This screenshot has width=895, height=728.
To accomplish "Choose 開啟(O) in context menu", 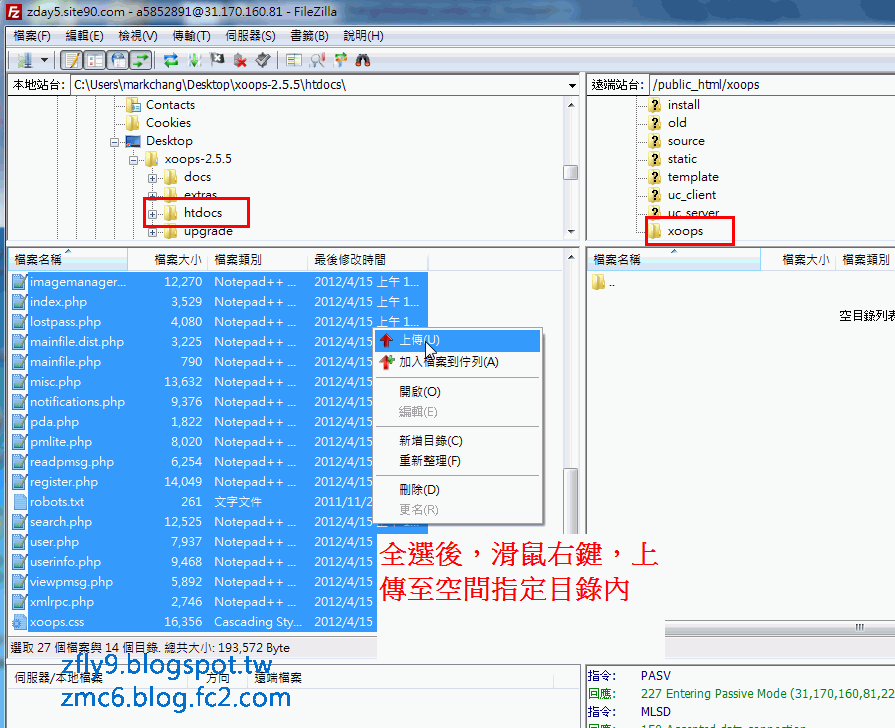I will pos(458,392).
